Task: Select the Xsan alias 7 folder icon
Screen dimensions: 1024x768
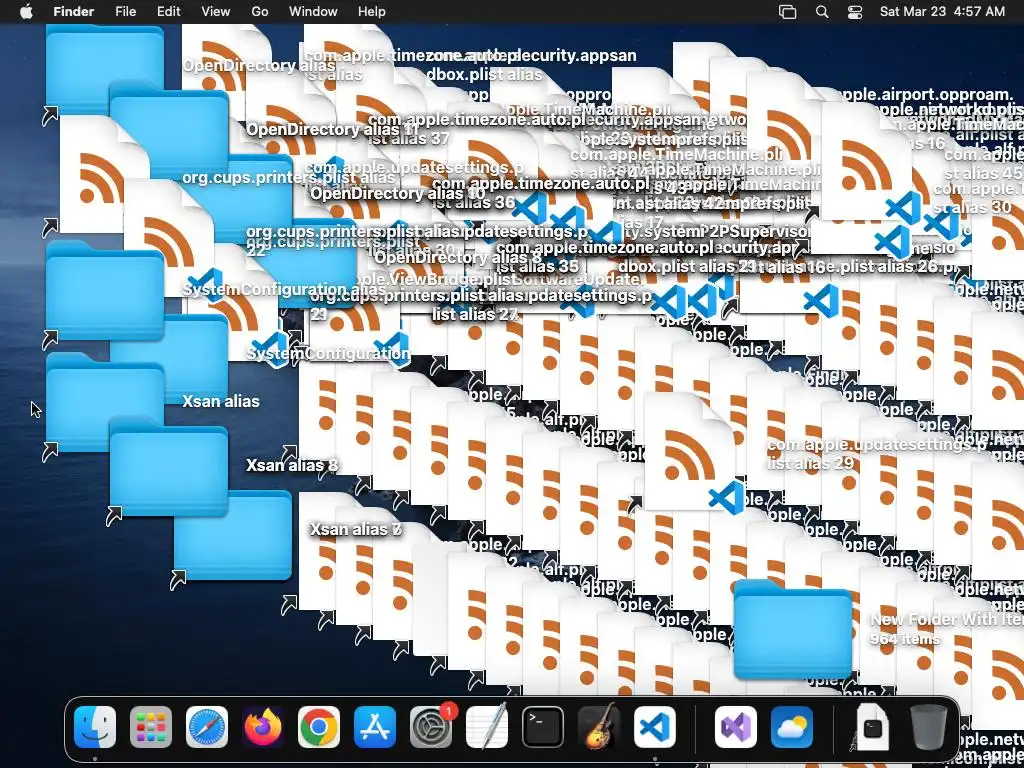Action: pos(233,536)
